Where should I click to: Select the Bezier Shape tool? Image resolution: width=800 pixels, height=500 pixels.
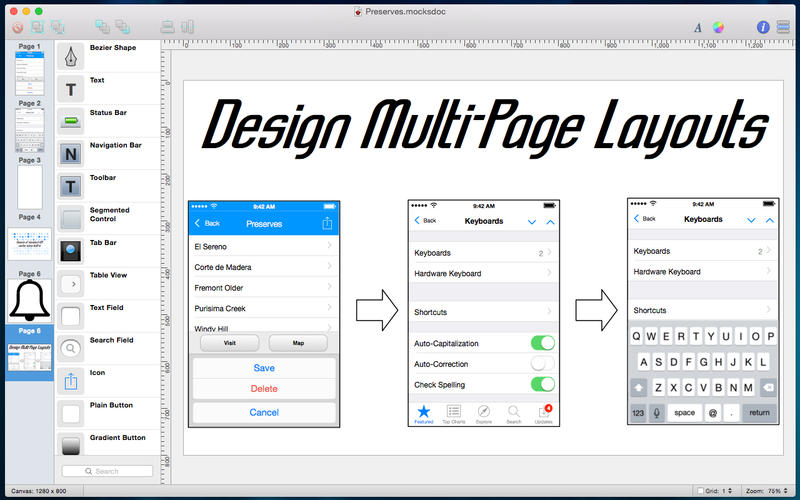[72, 57]
